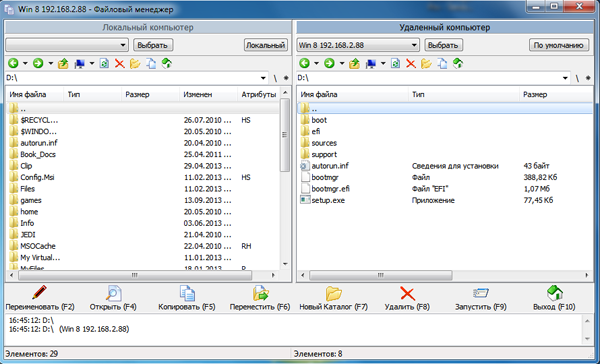Go forward in local computer pane
The width and height of the screenshot is (600, 364).
point(38,63)
